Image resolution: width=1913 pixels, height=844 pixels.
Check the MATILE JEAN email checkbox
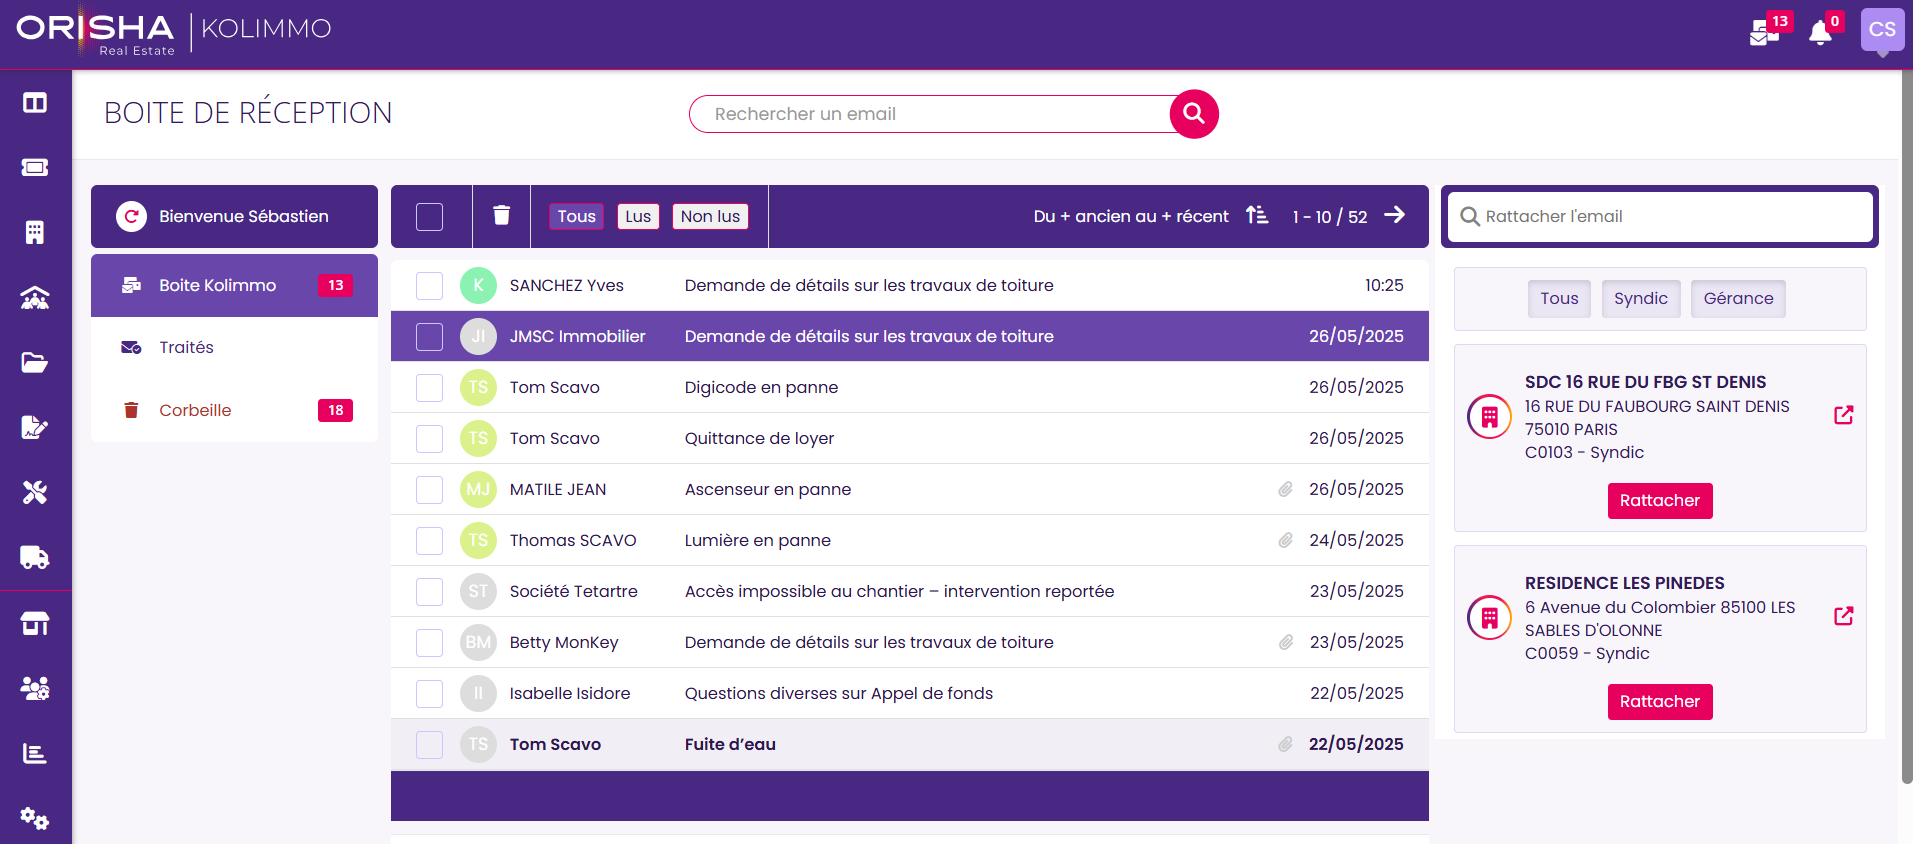click(430, 490)
